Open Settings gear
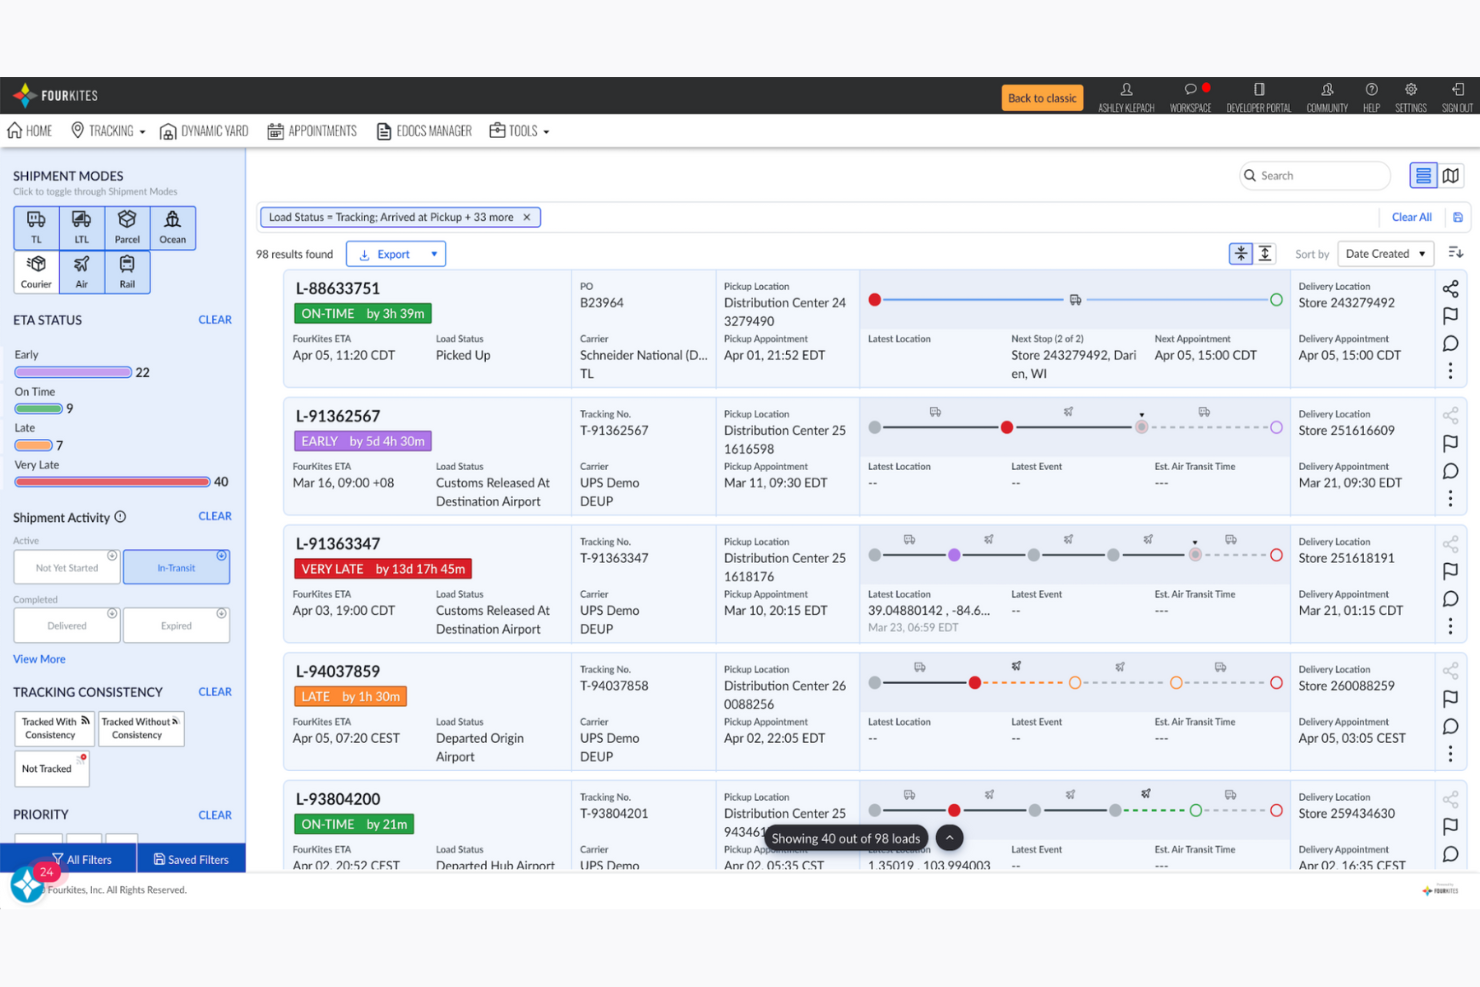This screenshot has height=987, width=1480. coord(1411,96)
